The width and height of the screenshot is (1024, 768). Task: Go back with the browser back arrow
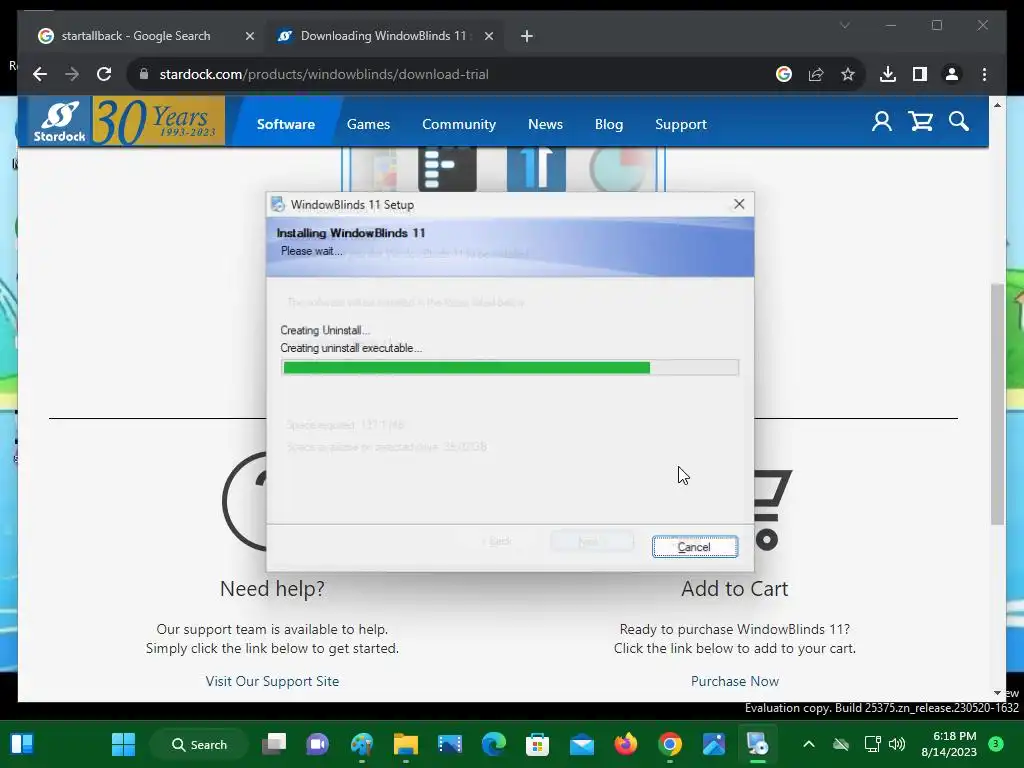tap(40, 74)
